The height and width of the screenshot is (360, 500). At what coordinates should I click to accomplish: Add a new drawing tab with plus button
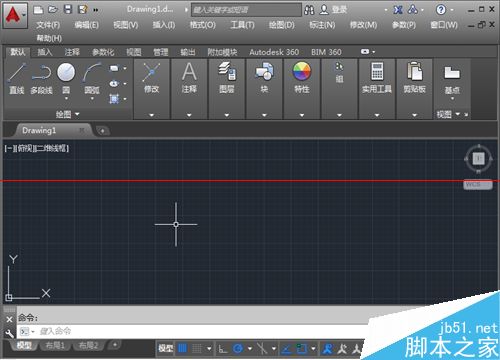(103, 131)
